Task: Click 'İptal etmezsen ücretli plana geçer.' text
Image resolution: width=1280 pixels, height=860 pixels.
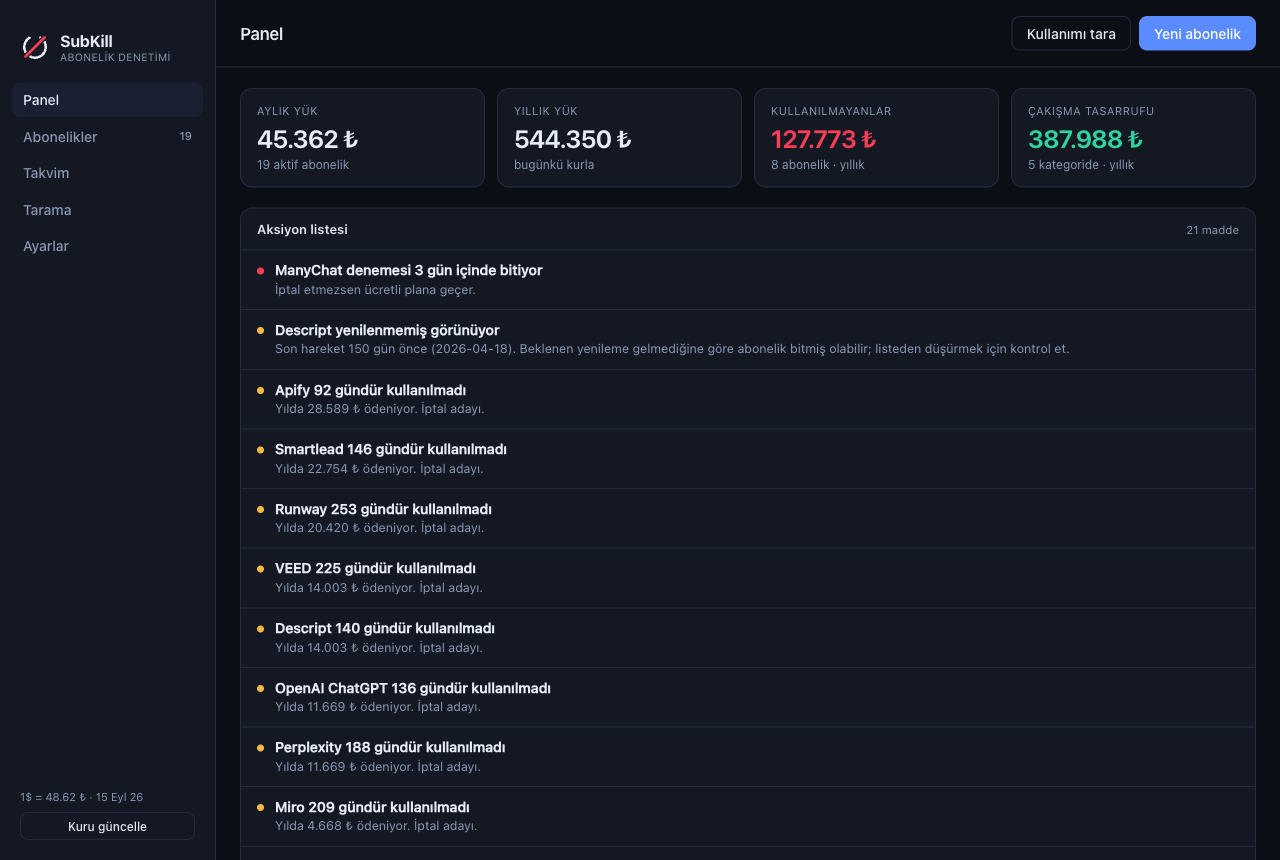Action: (375, 290)
